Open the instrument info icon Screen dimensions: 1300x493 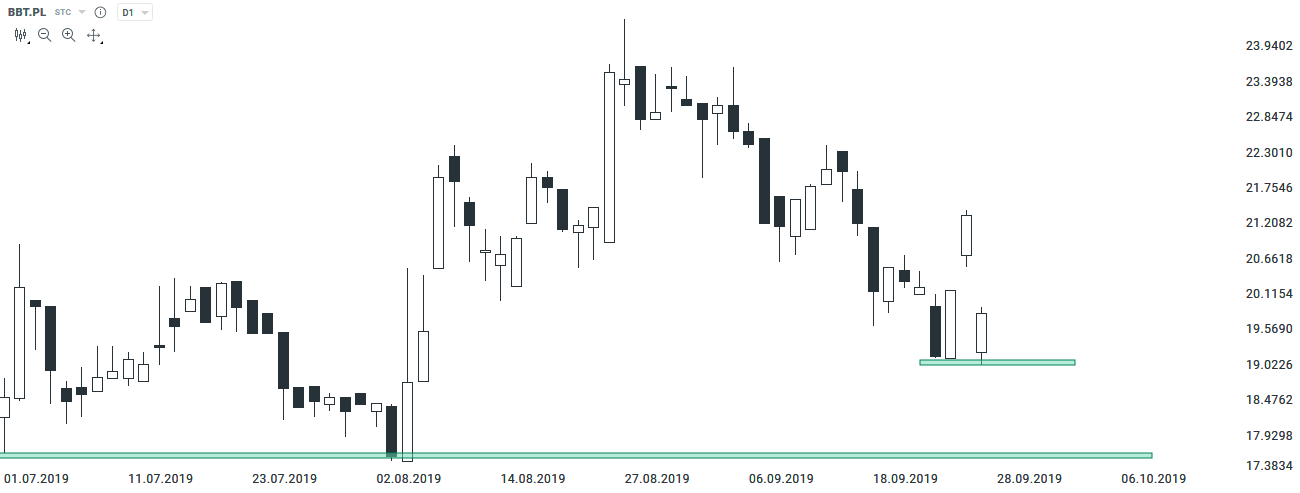click(100, 13)
